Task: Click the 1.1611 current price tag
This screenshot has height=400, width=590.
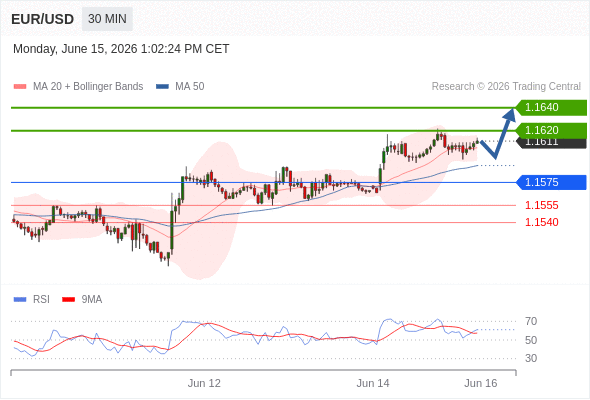Action: [551, 143]
